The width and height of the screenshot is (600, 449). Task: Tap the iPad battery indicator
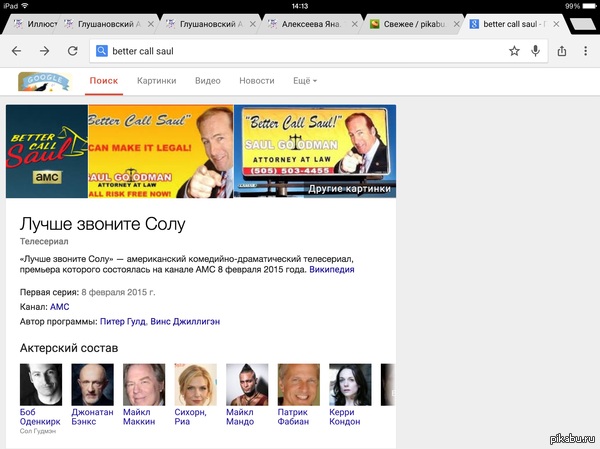click(589, 6)
